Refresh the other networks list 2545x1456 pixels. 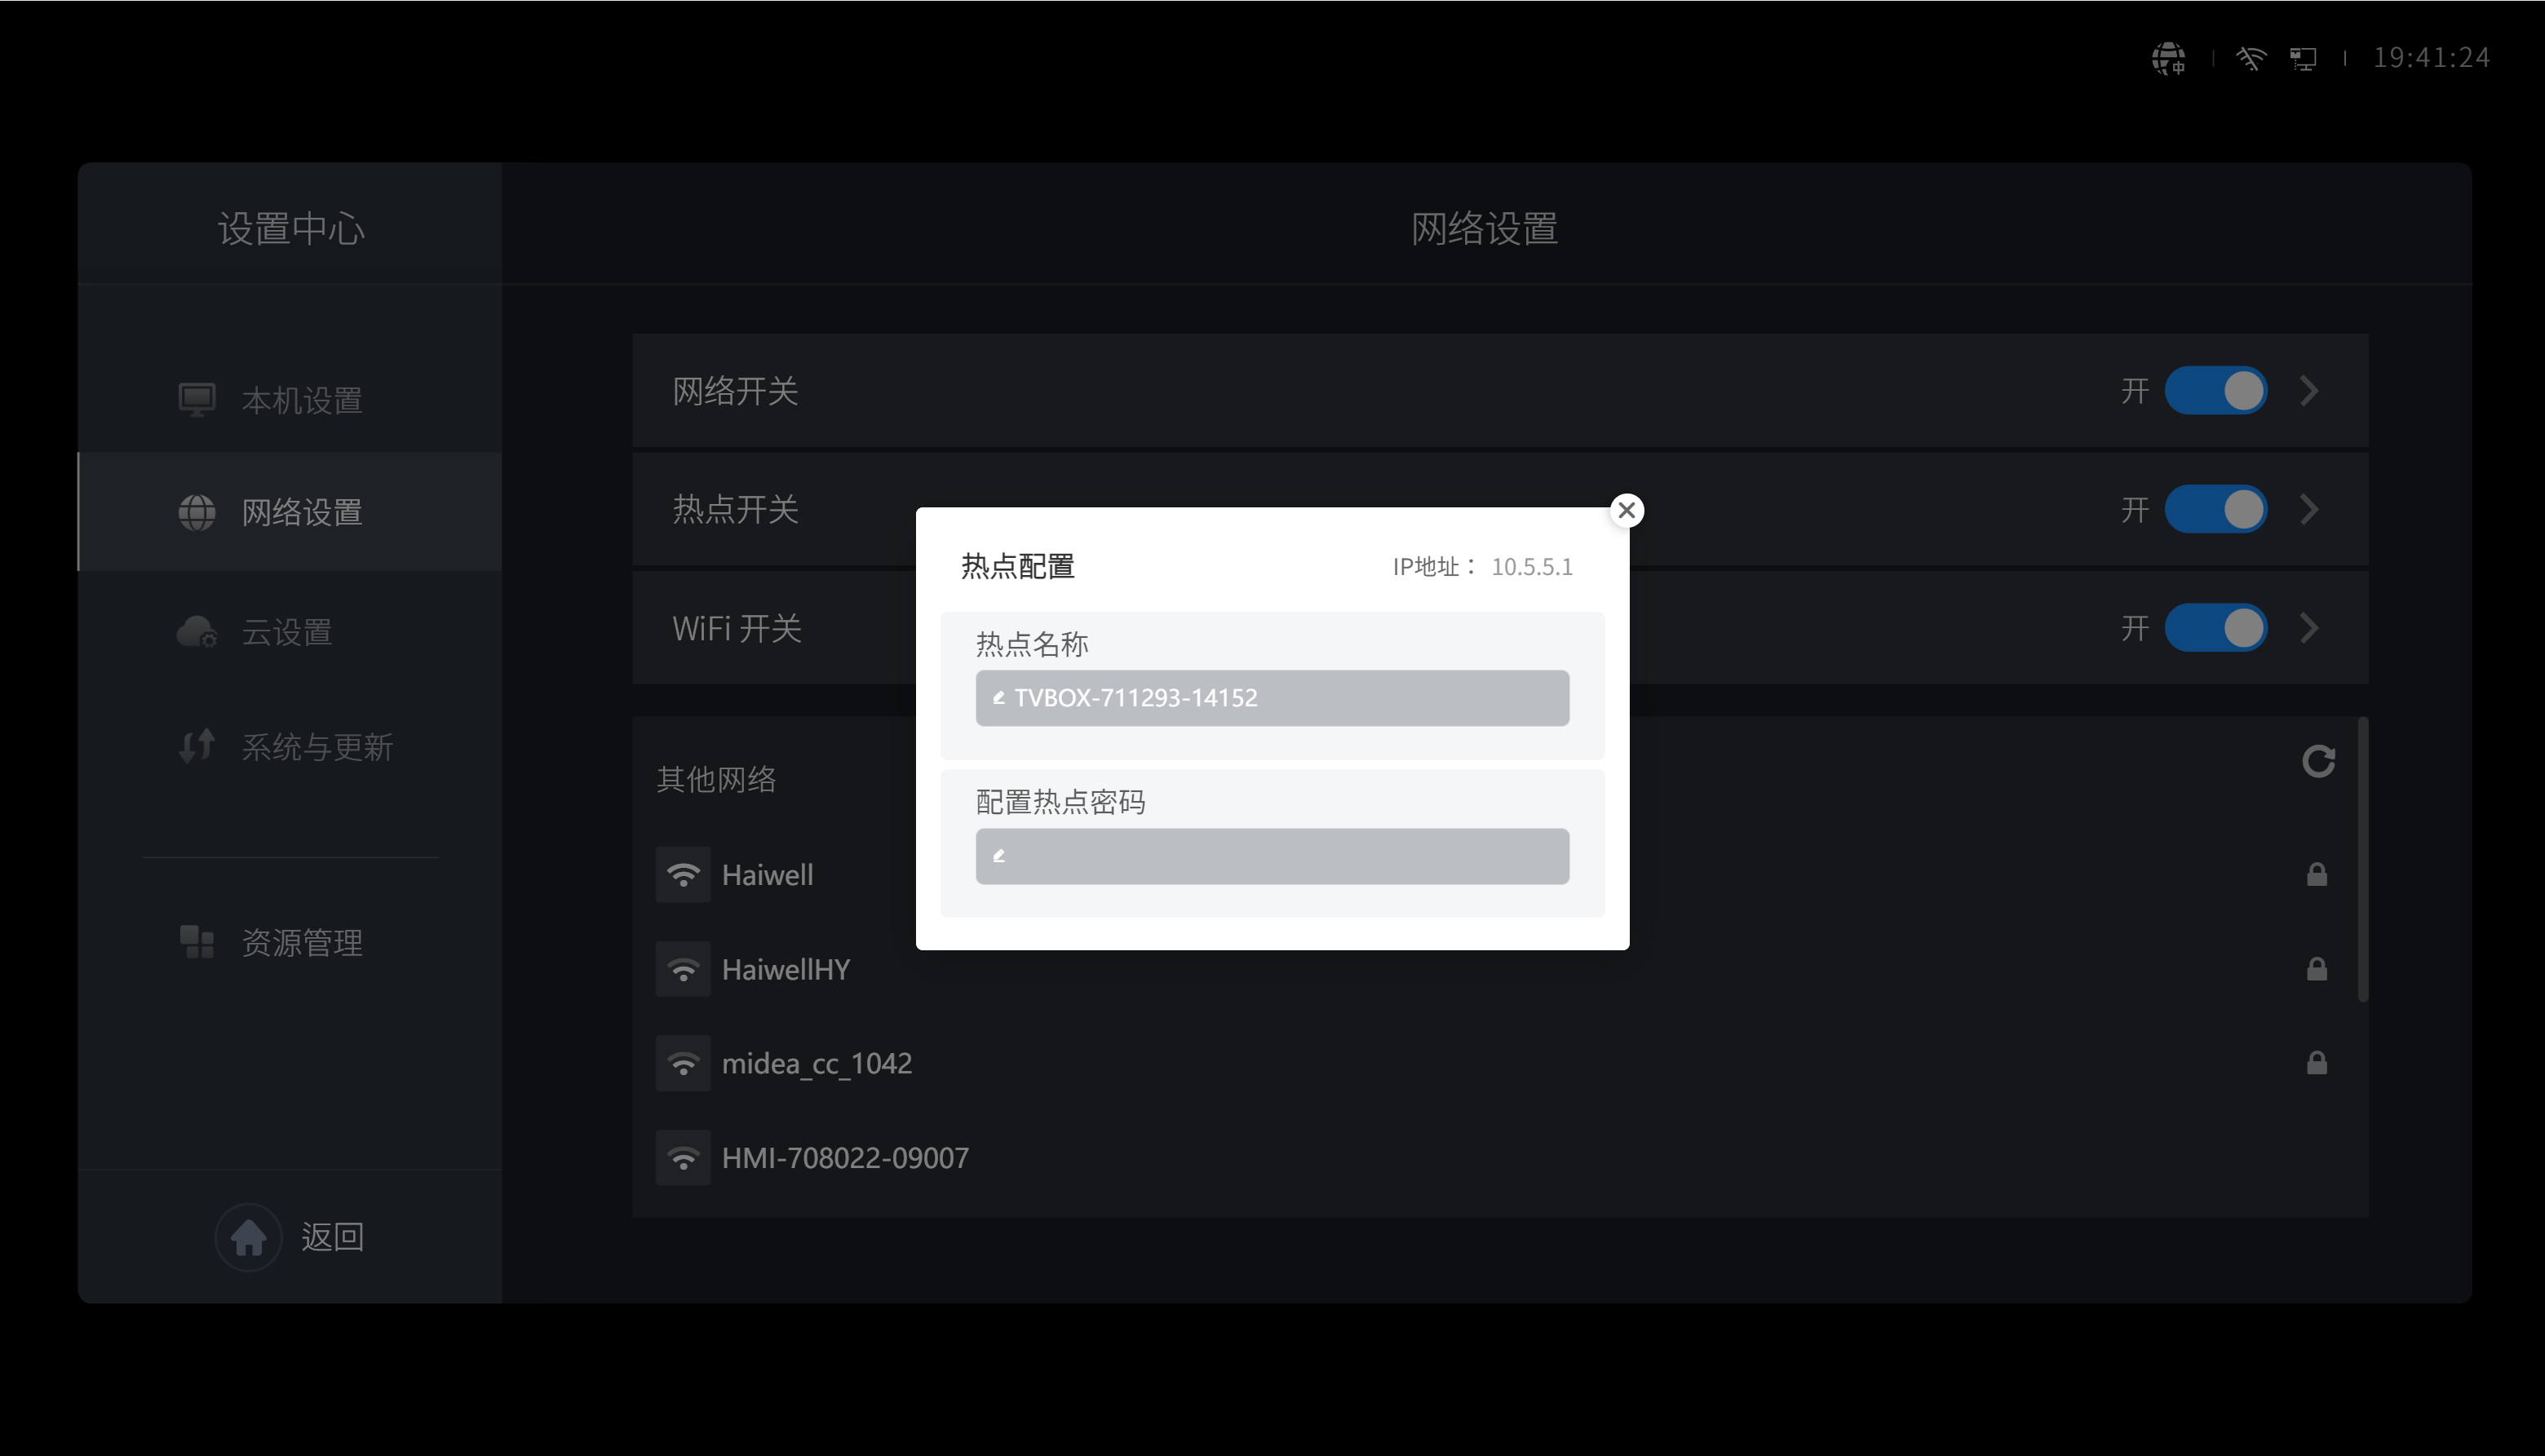[x=2318, y=761]
